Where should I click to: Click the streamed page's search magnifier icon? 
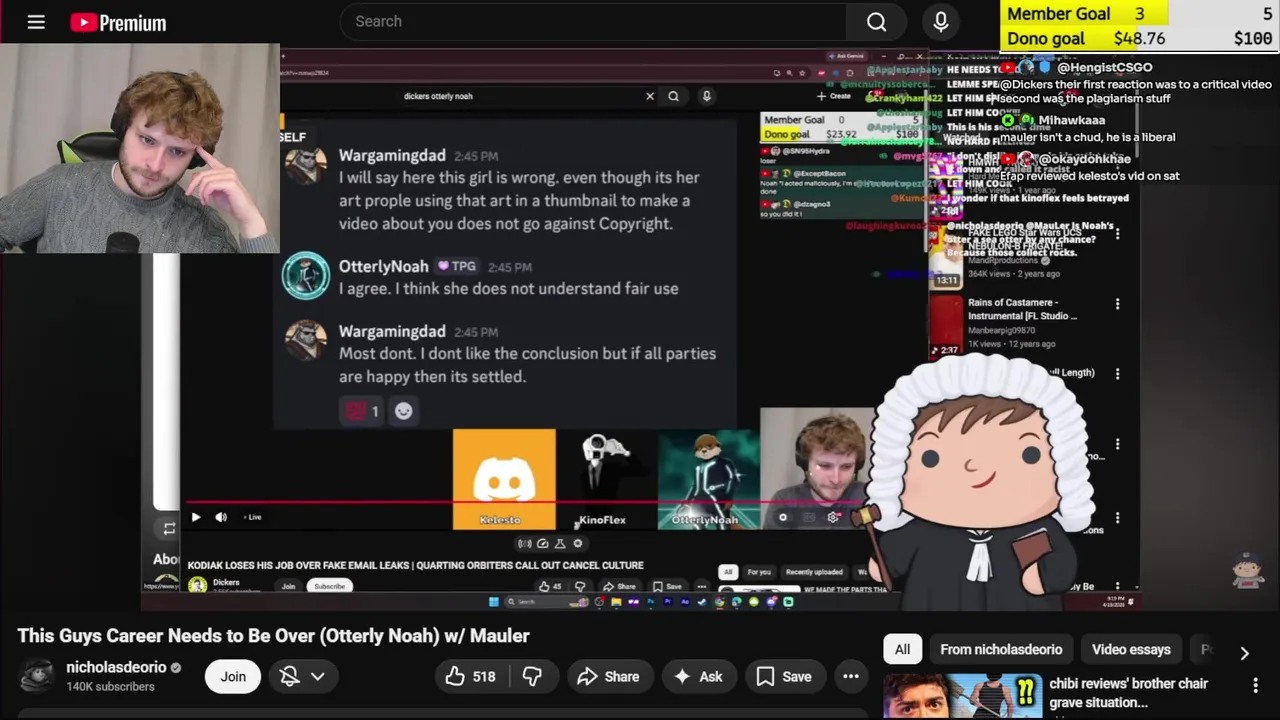[x=673, y=96]
